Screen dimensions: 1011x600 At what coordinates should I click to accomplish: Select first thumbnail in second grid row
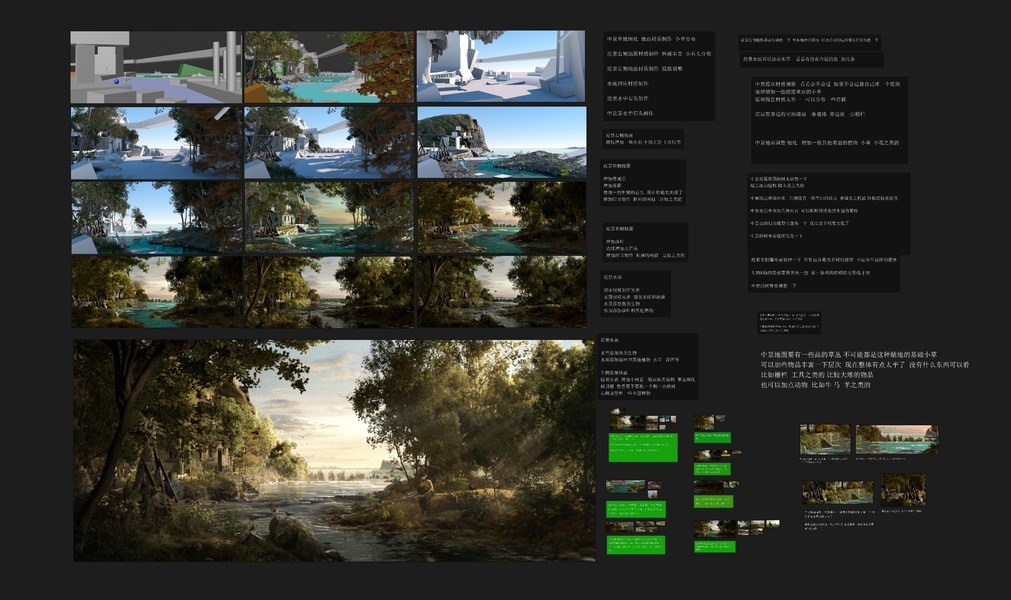pos(156,143)
